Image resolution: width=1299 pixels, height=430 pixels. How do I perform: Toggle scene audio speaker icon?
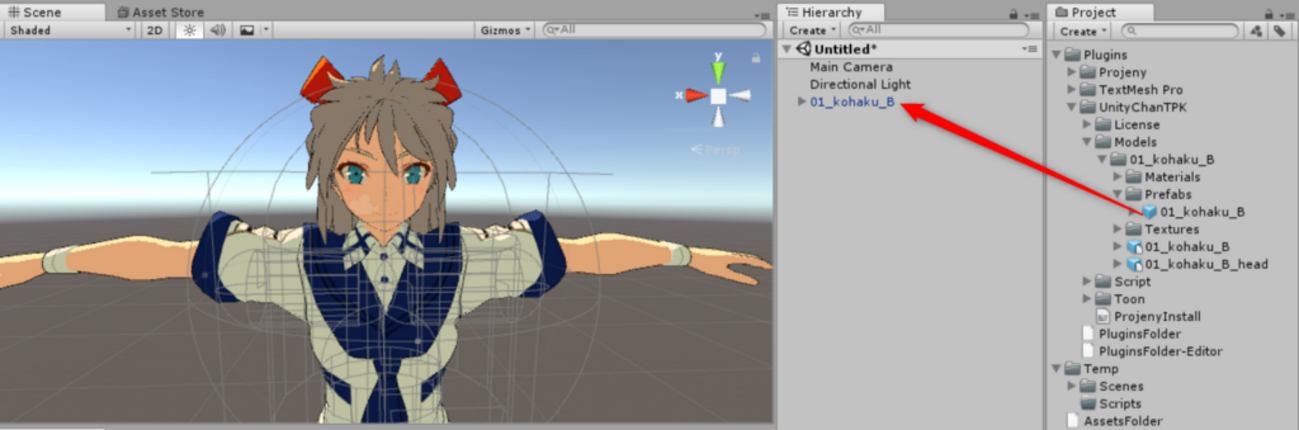pyautogui.click(x=218, y=30)
